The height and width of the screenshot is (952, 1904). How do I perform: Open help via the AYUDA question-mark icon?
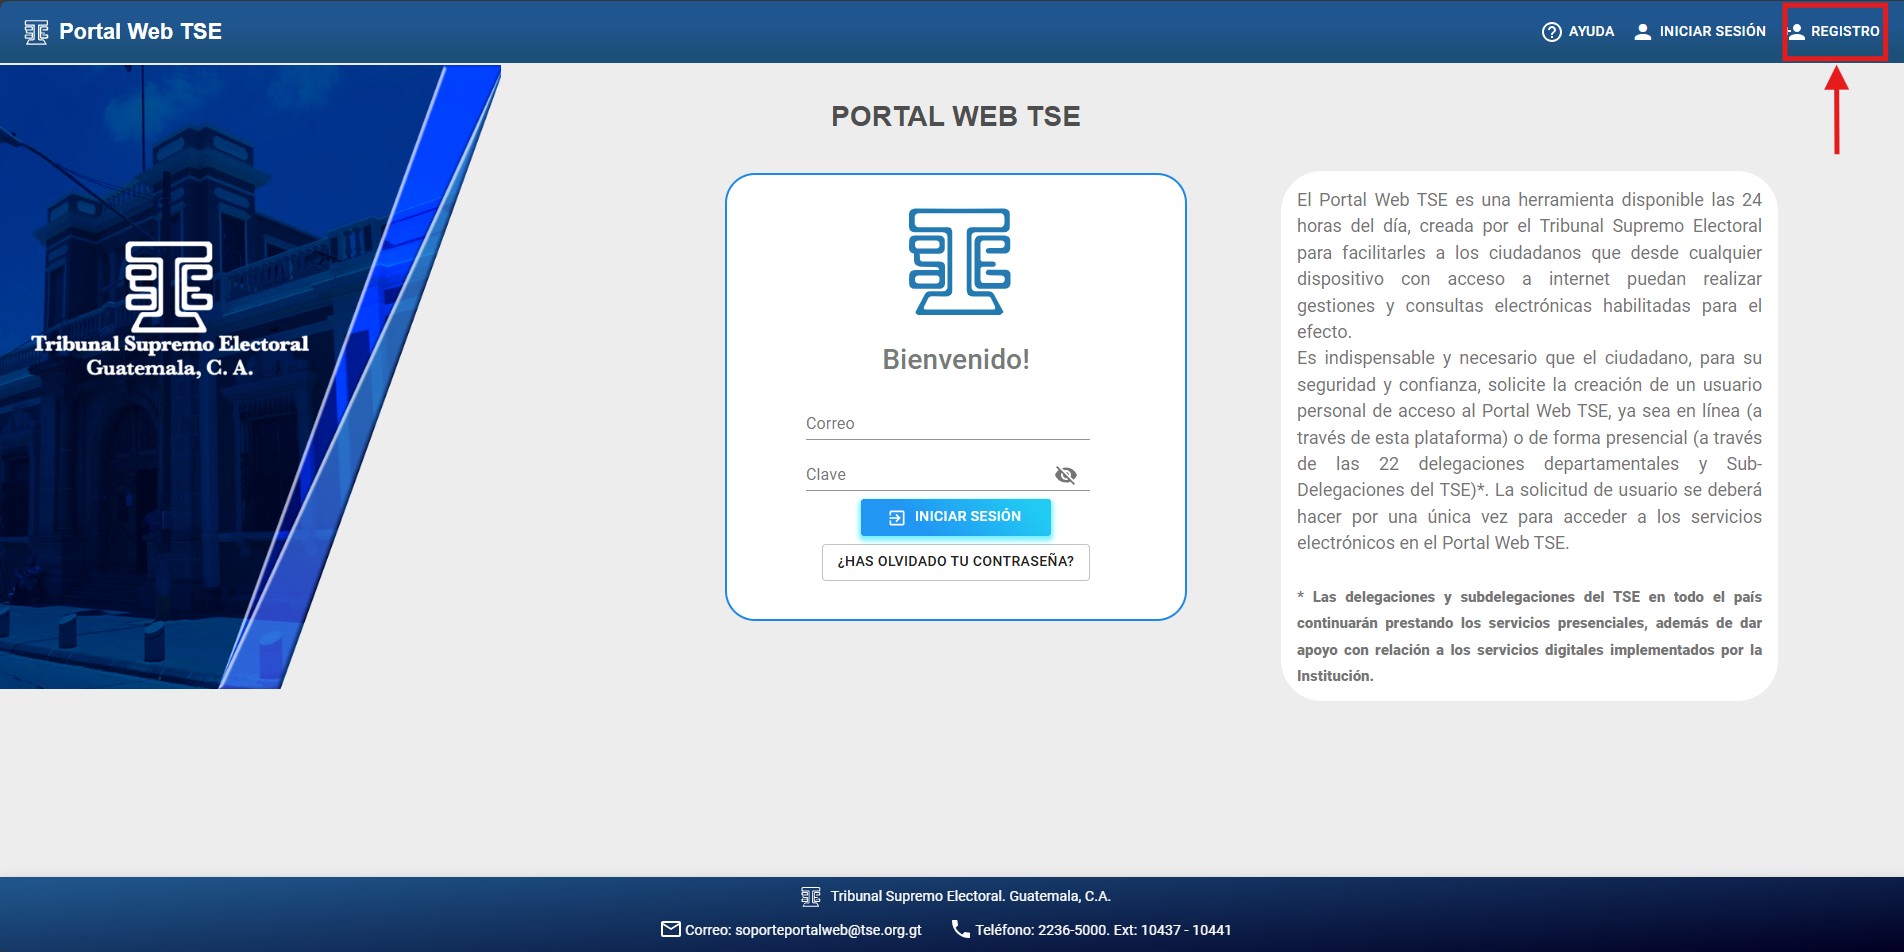click(1551, 32)
